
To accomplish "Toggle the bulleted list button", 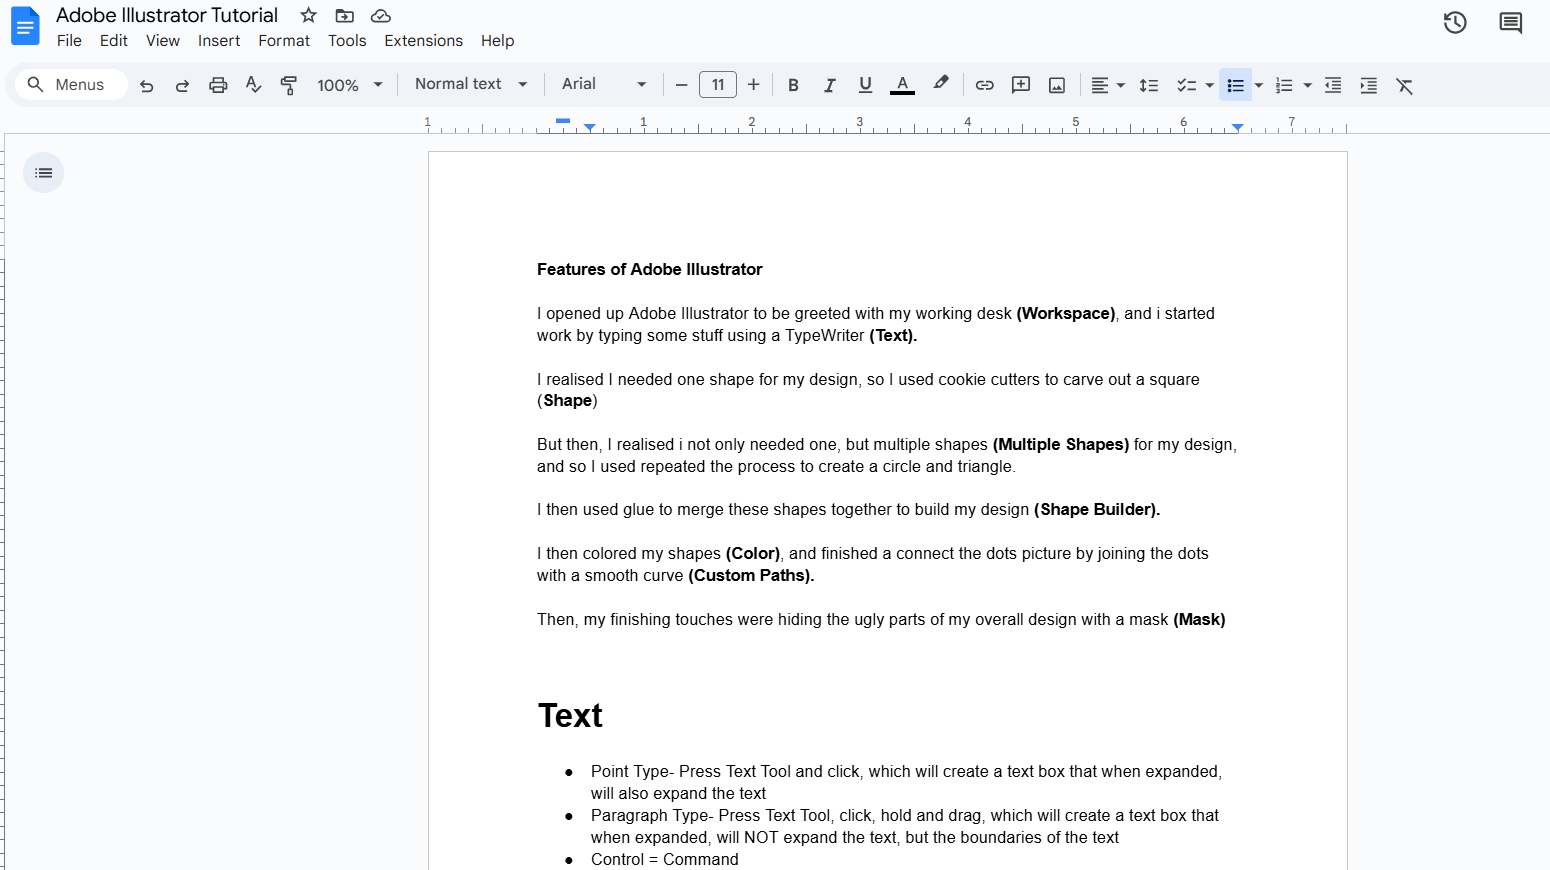I will click(1236, 86).
